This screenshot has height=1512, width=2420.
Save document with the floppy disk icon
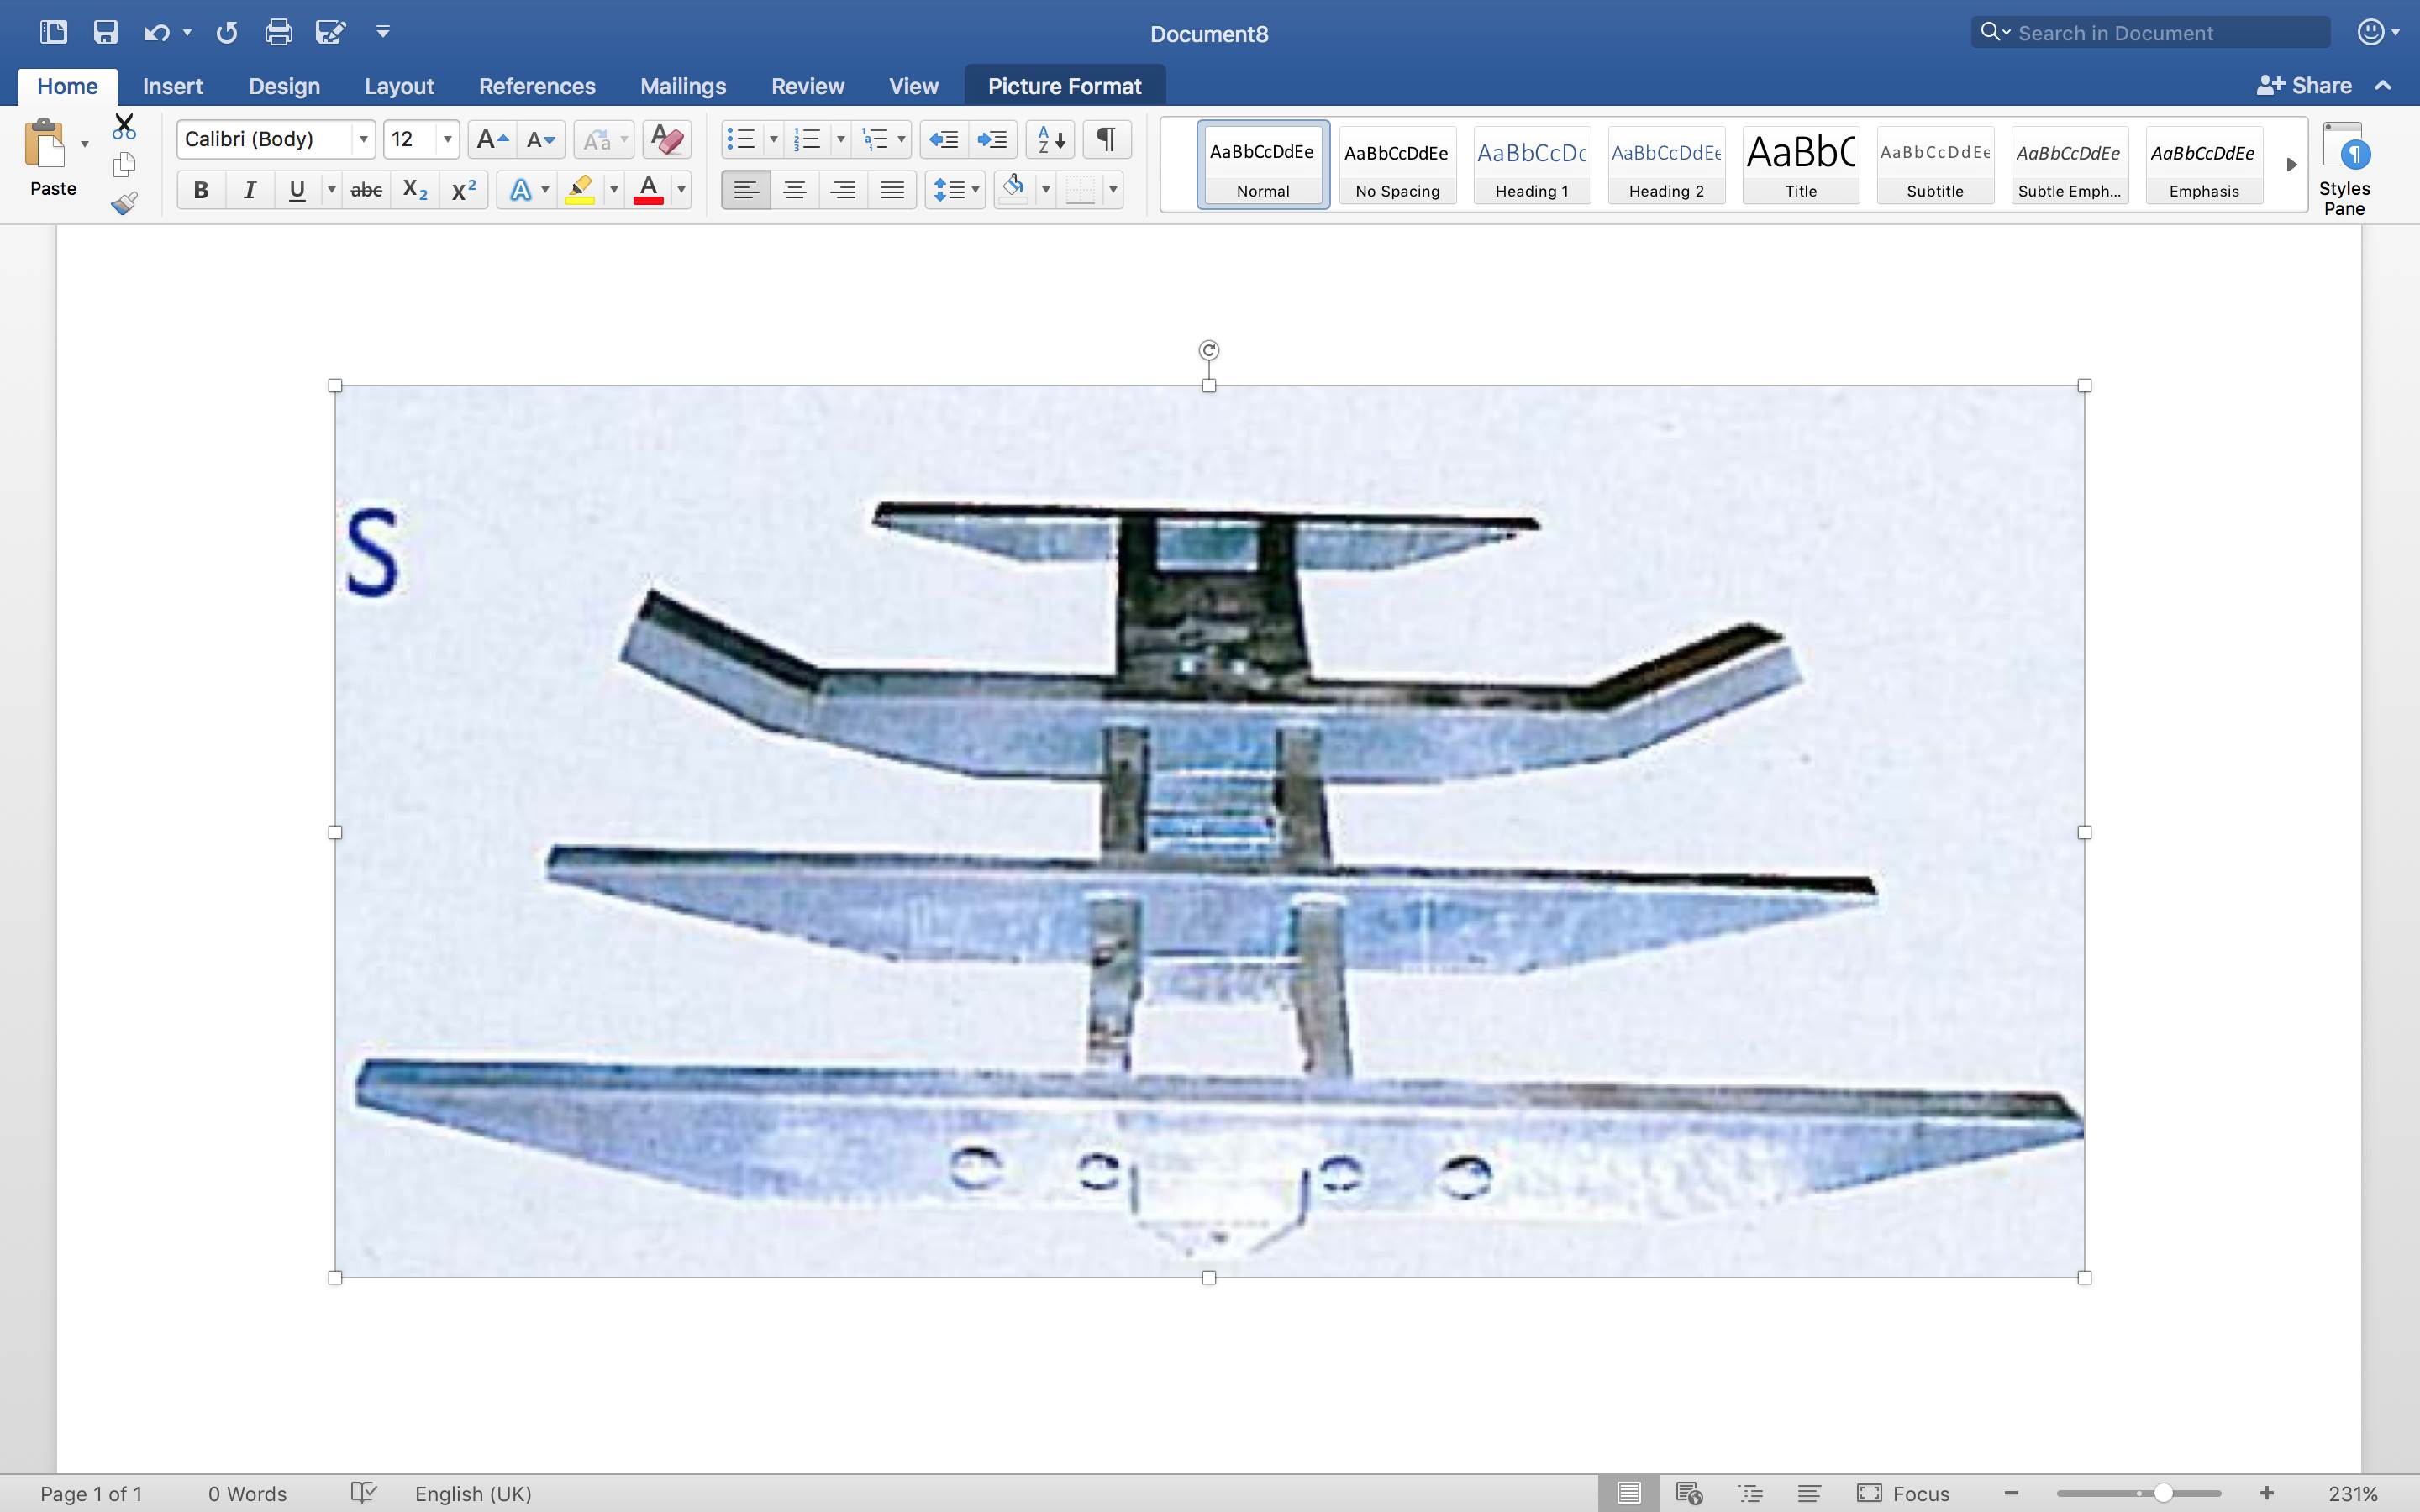[x=105, y=32]
